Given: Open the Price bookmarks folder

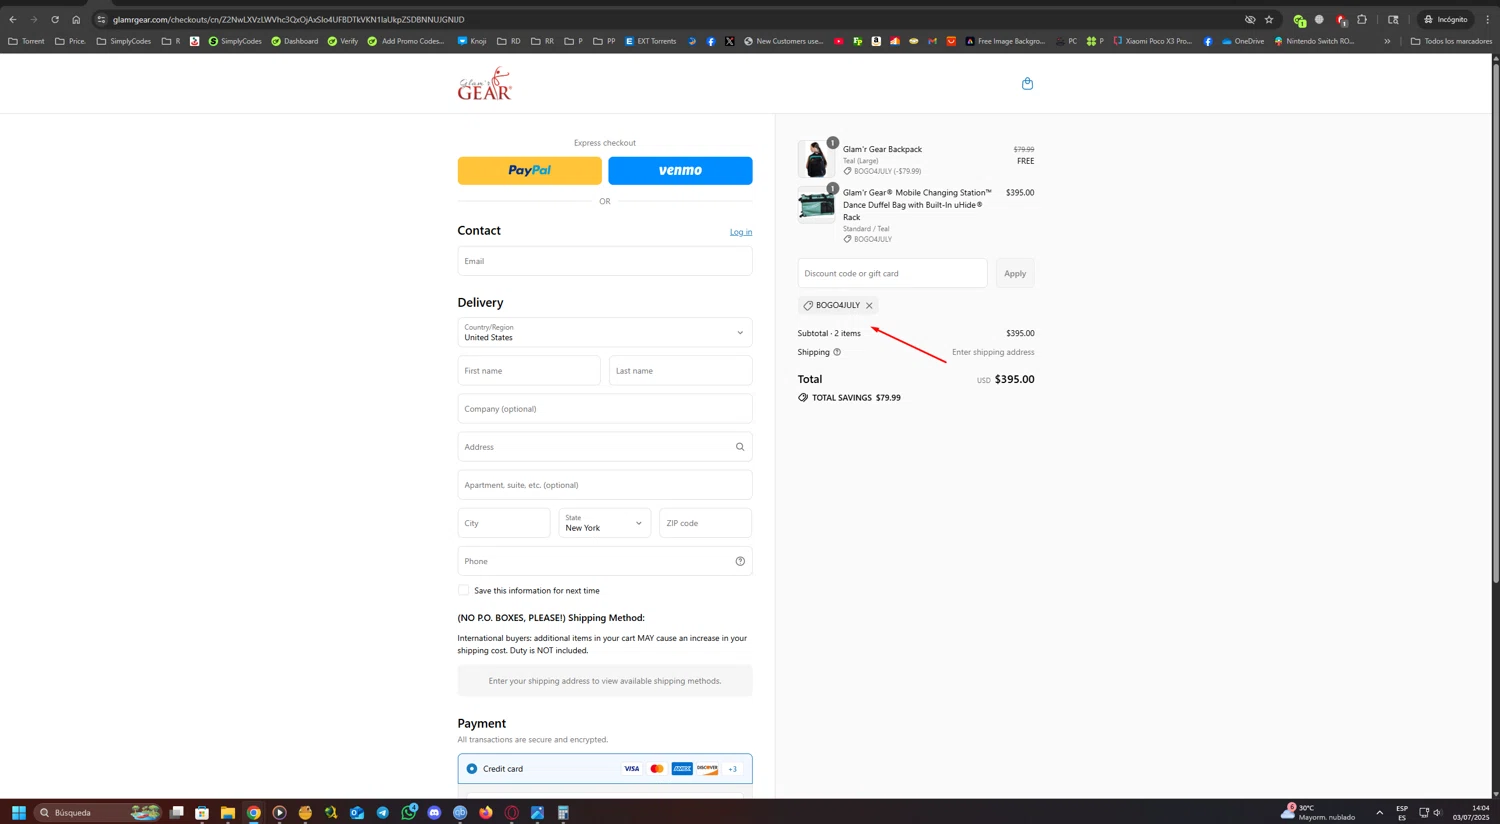Looking at the screenshot, I should coord(70,41).
